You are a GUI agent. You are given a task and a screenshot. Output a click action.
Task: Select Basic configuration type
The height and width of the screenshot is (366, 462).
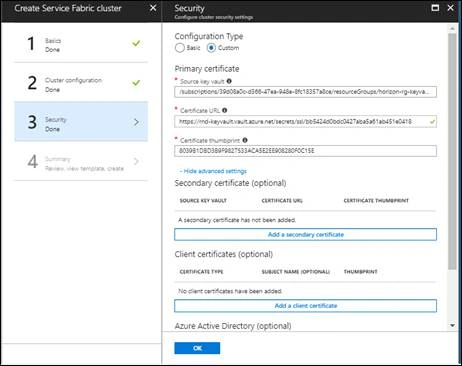click(180, 48)
